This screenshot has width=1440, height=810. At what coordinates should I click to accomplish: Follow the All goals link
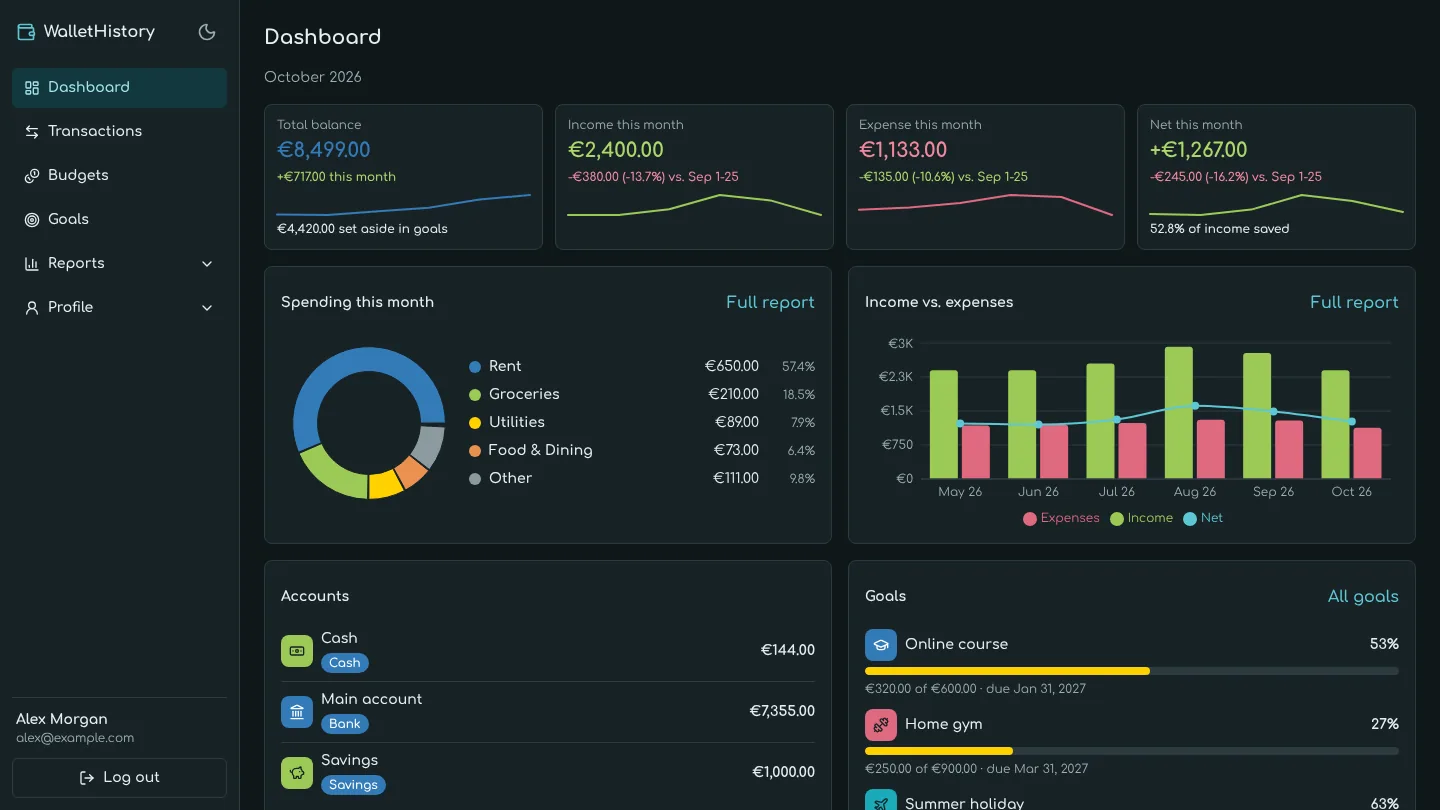(1363, 597)
